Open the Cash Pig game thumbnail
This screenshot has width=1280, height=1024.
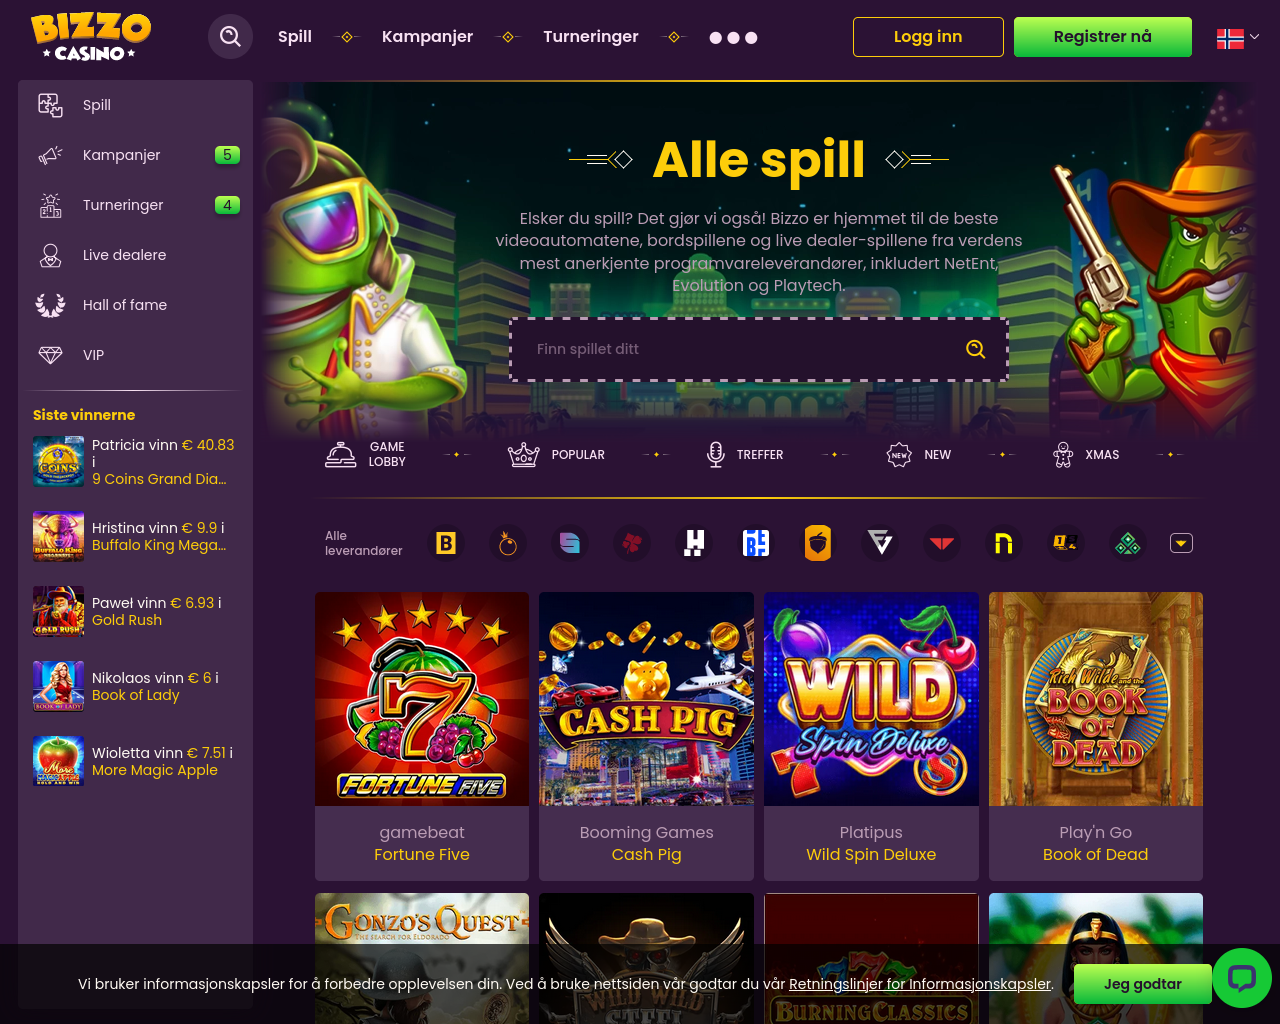(x=647, y=699)
